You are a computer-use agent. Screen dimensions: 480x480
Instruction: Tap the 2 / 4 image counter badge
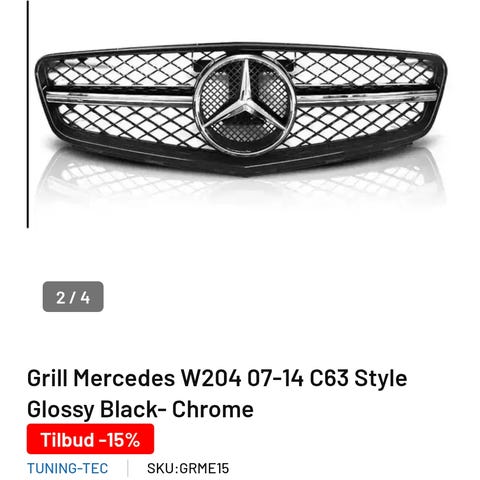(73, 297)
